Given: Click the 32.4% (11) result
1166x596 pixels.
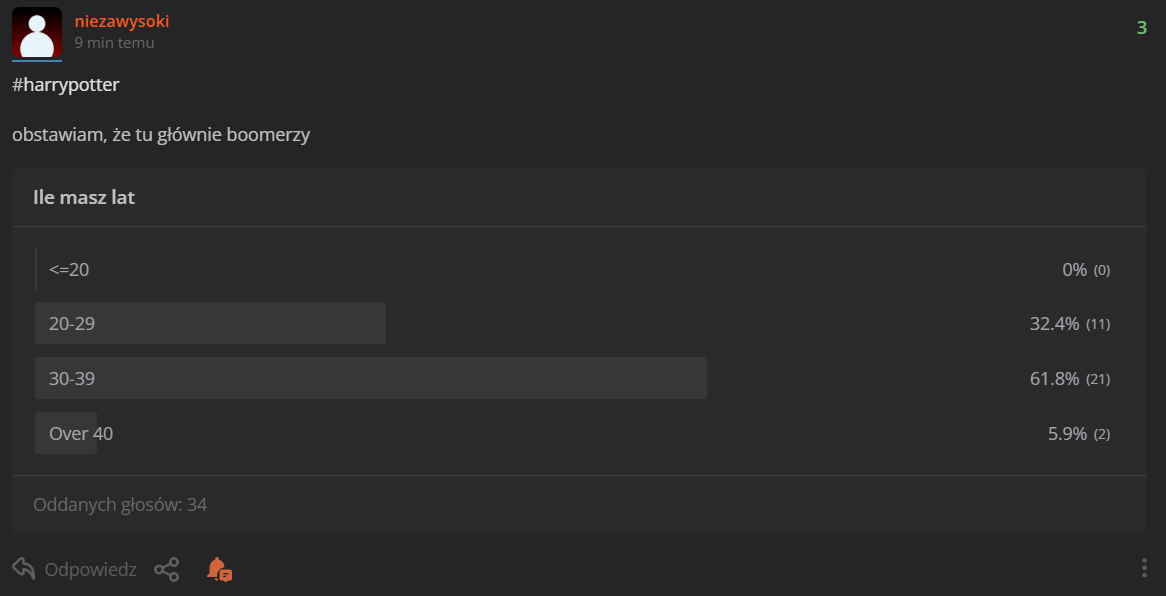Looking at the screenshot, I should pos(1069,324).
